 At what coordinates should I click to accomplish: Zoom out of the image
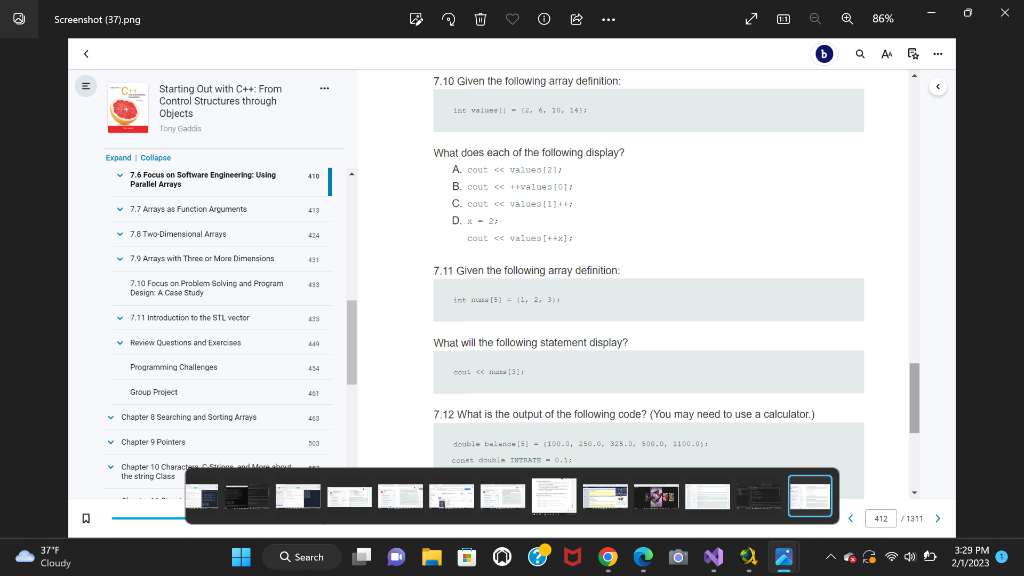coord(815,19)
